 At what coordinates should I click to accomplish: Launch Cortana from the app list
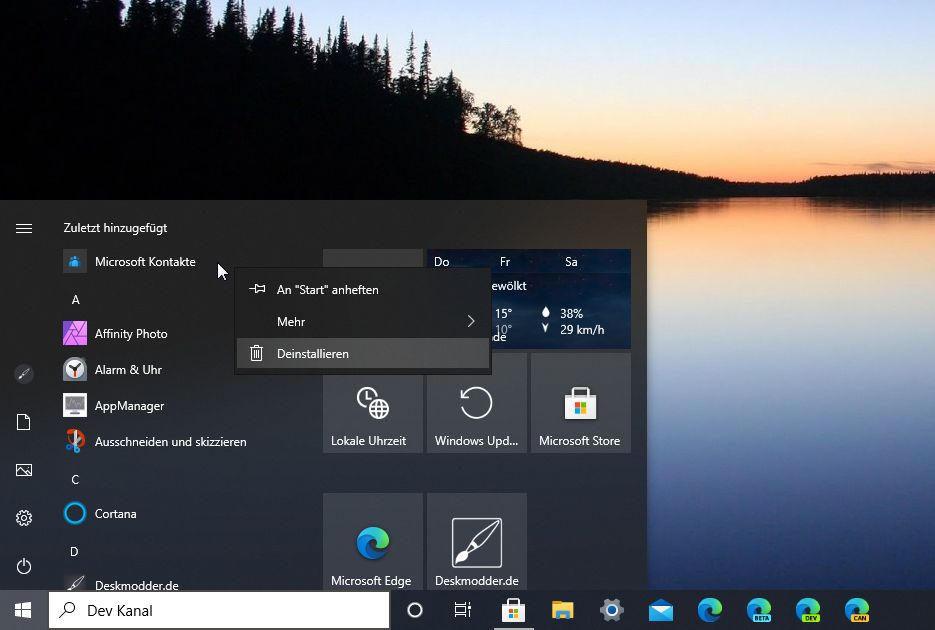[100, 514]
